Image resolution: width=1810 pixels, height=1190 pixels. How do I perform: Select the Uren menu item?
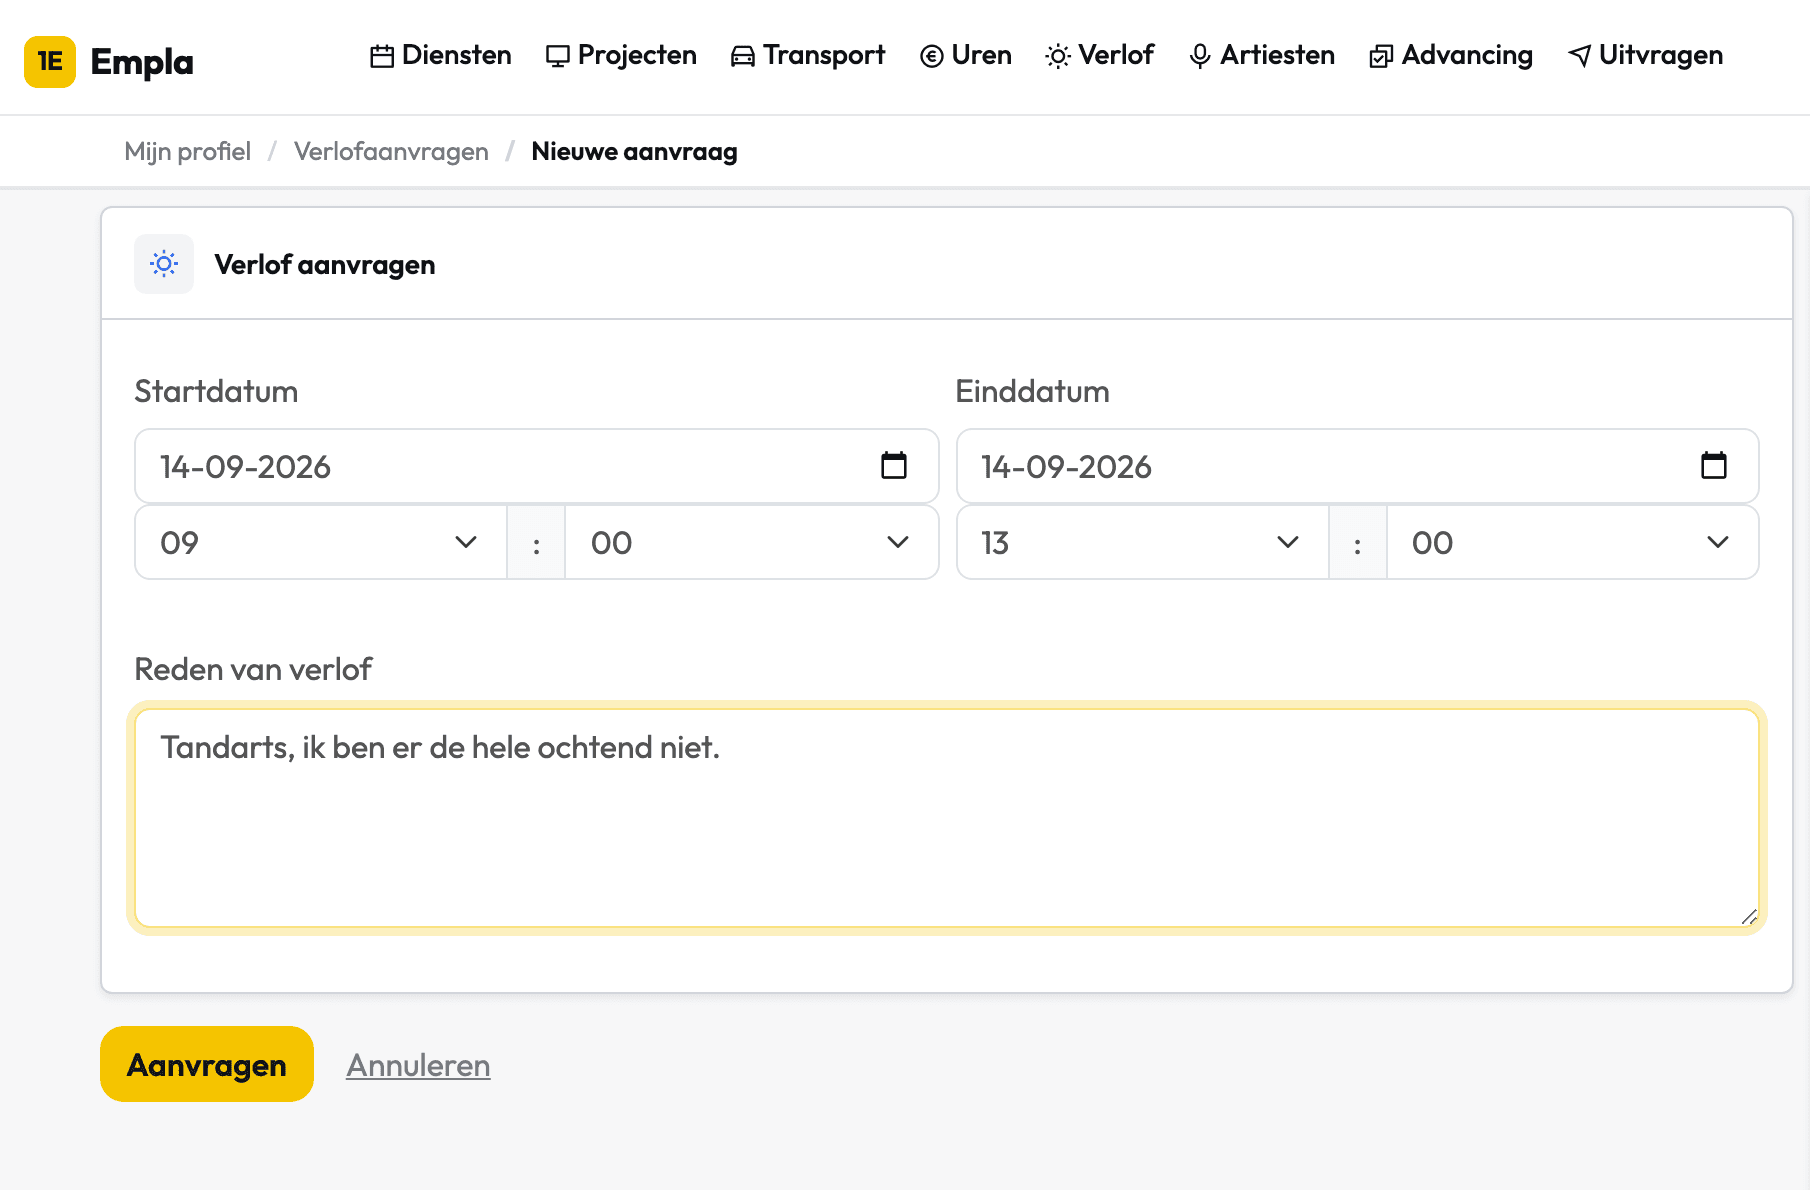pyautogui.click(x=966, y=56)
